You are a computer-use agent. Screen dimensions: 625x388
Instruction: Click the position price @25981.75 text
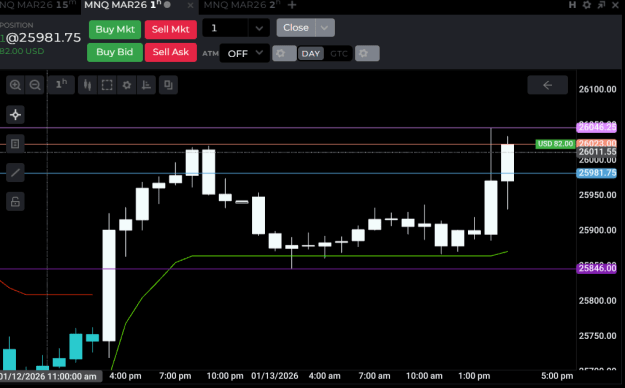tap(43, 37)
